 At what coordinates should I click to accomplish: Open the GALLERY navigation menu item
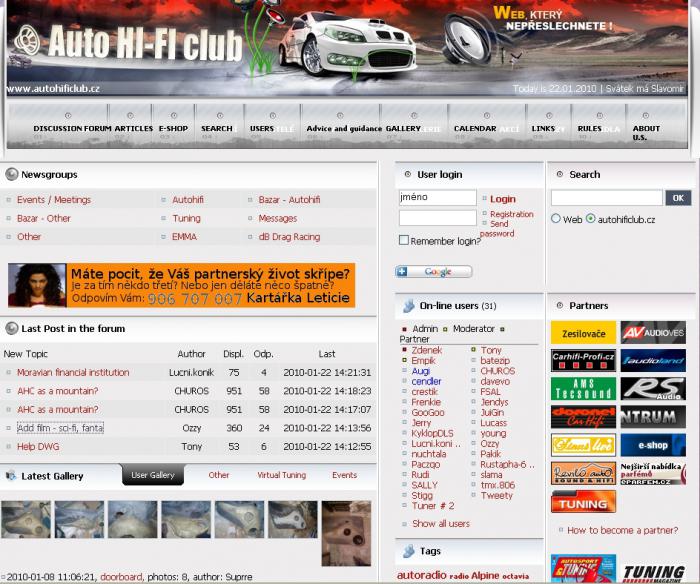[403, 128]
